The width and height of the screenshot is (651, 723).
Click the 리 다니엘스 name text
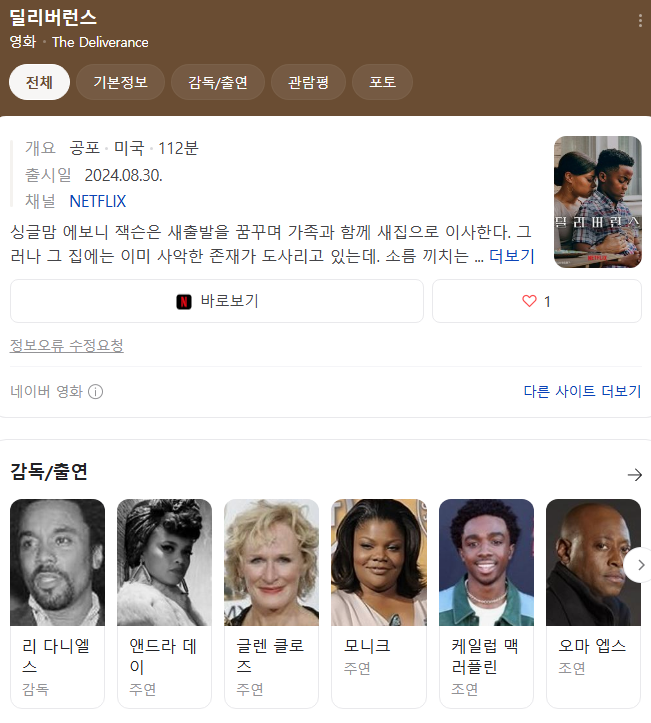(x=56, y=657)
